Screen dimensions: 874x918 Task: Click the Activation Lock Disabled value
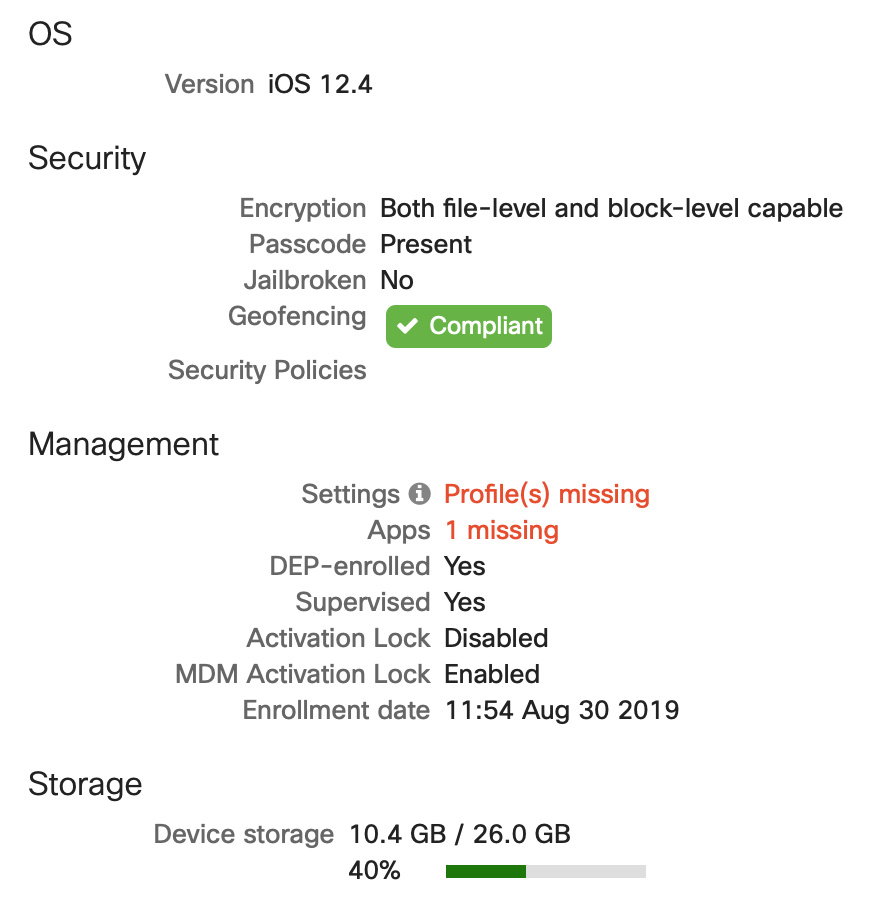tap(496, 638)
